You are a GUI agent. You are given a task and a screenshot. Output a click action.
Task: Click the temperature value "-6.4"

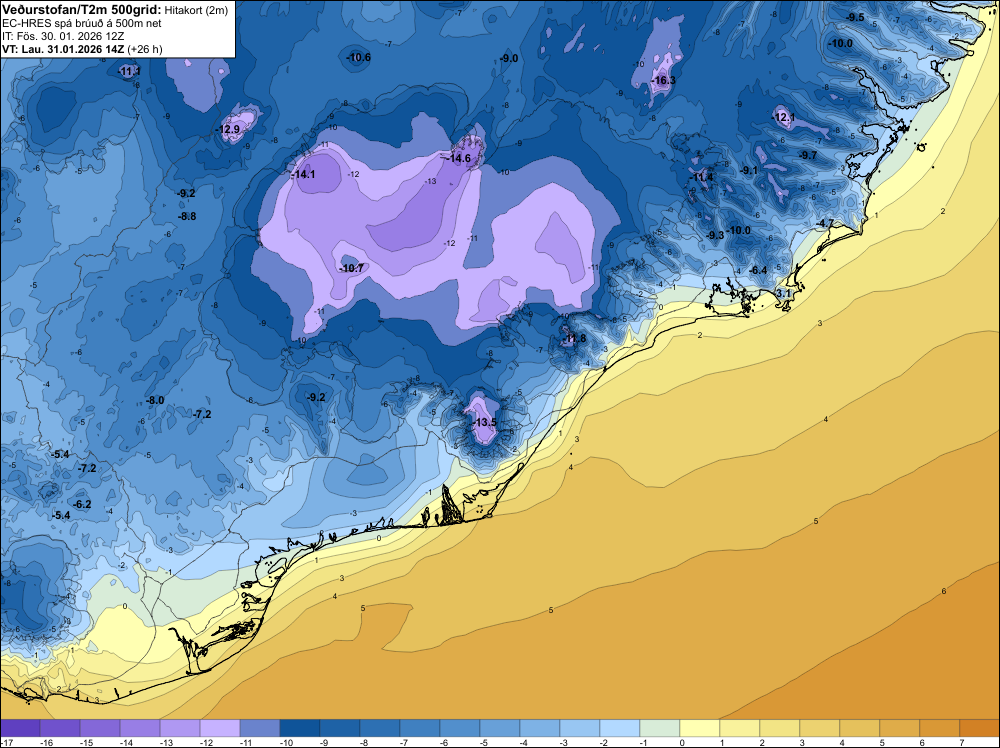coord(758,270)
